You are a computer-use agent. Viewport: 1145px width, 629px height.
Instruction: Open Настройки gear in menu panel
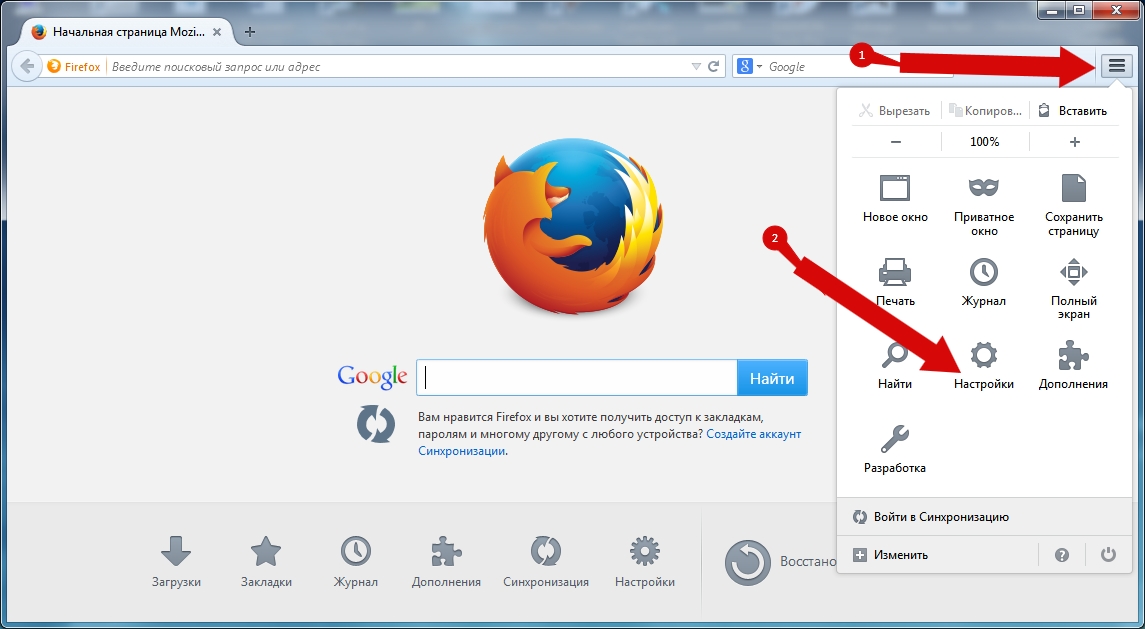(984, 365)
